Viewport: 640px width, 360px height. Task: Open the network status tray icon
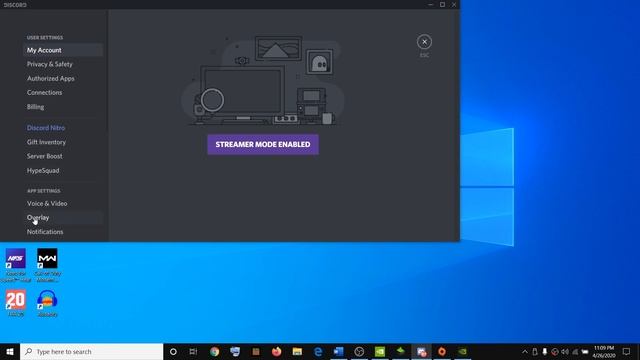pyautogui.click(x=575, y=351)
